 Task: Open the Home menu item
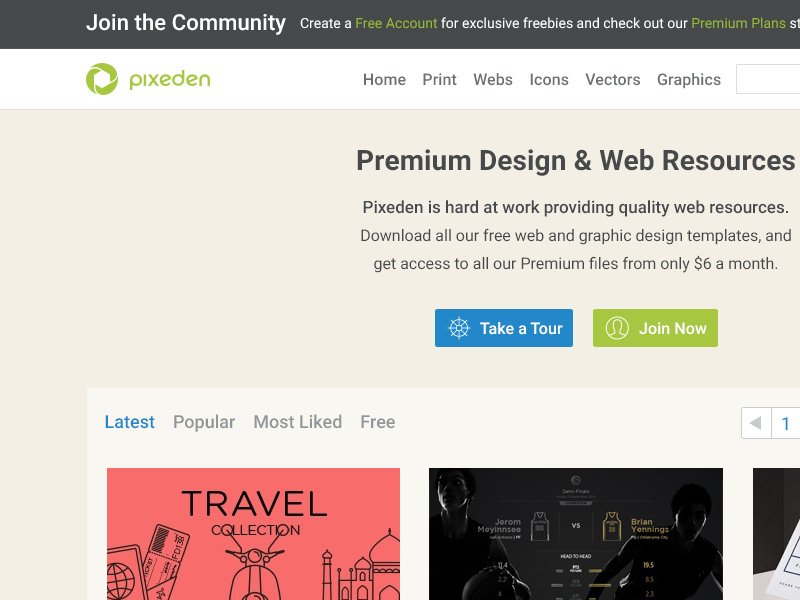coord(384,80)
